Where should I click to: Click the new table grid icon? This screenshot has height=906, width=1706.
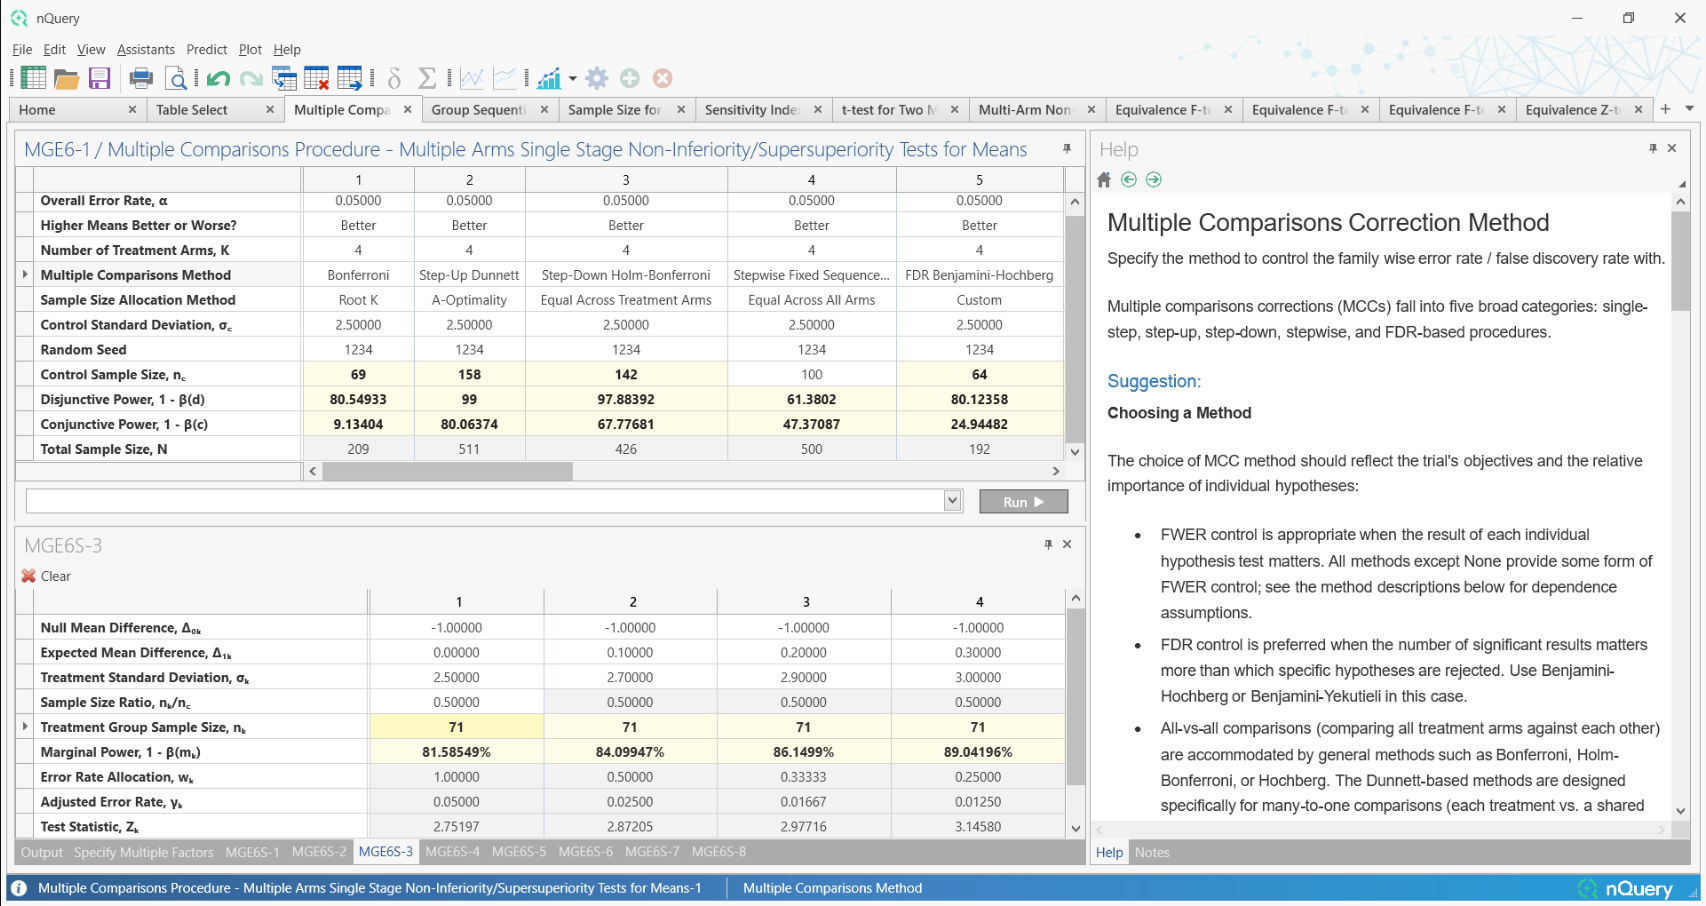point(33,78)
